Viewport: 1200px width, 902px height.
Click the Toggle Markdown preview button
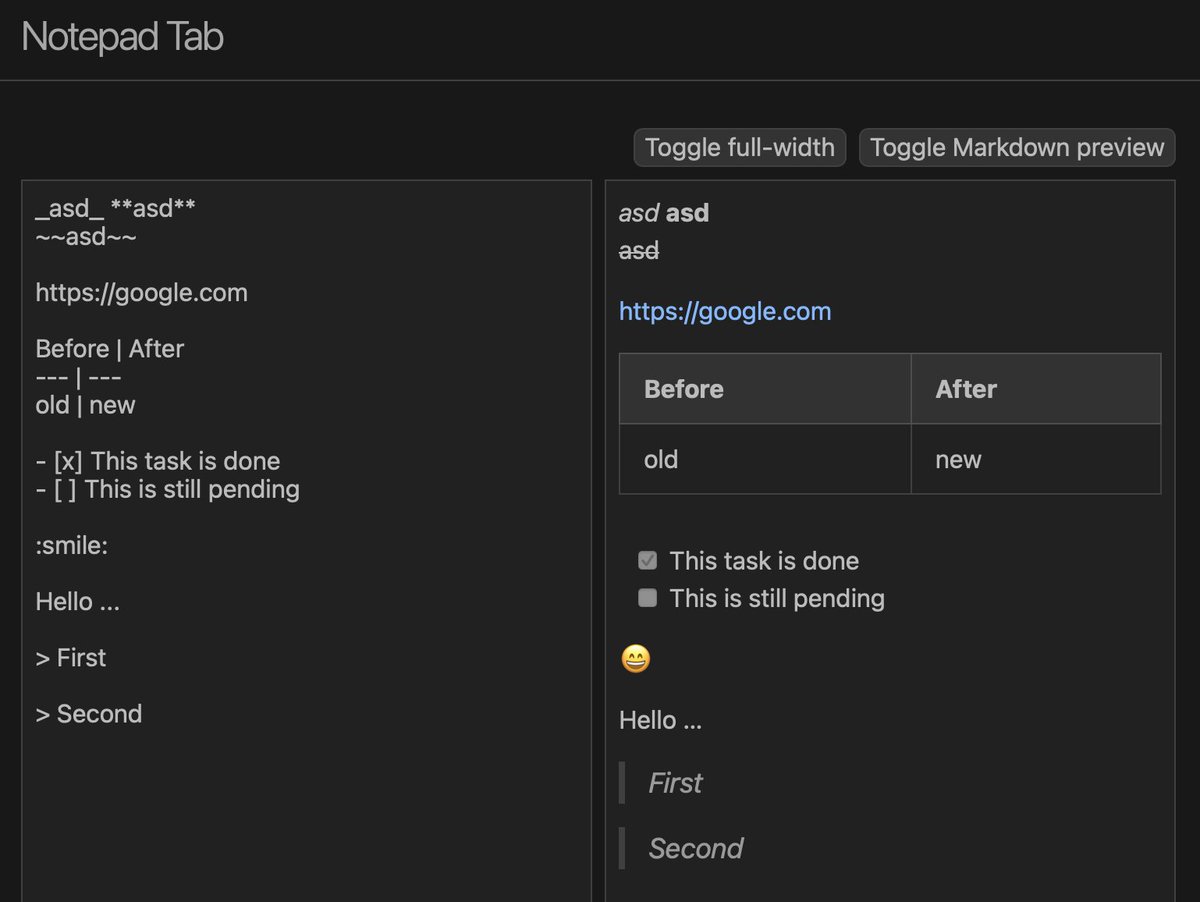[x=1017, y=148]
